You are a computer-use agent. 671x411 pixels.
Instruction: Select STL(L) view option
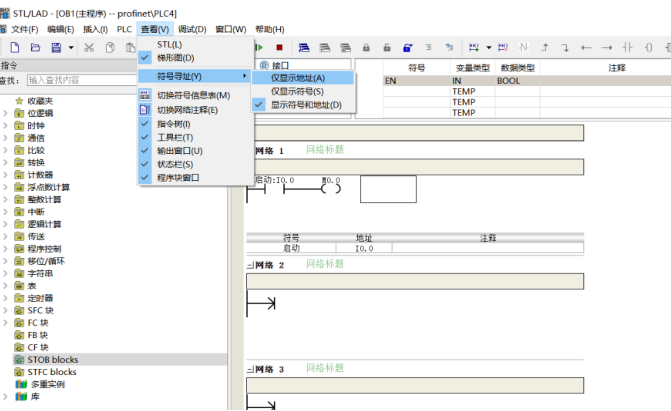196,44
